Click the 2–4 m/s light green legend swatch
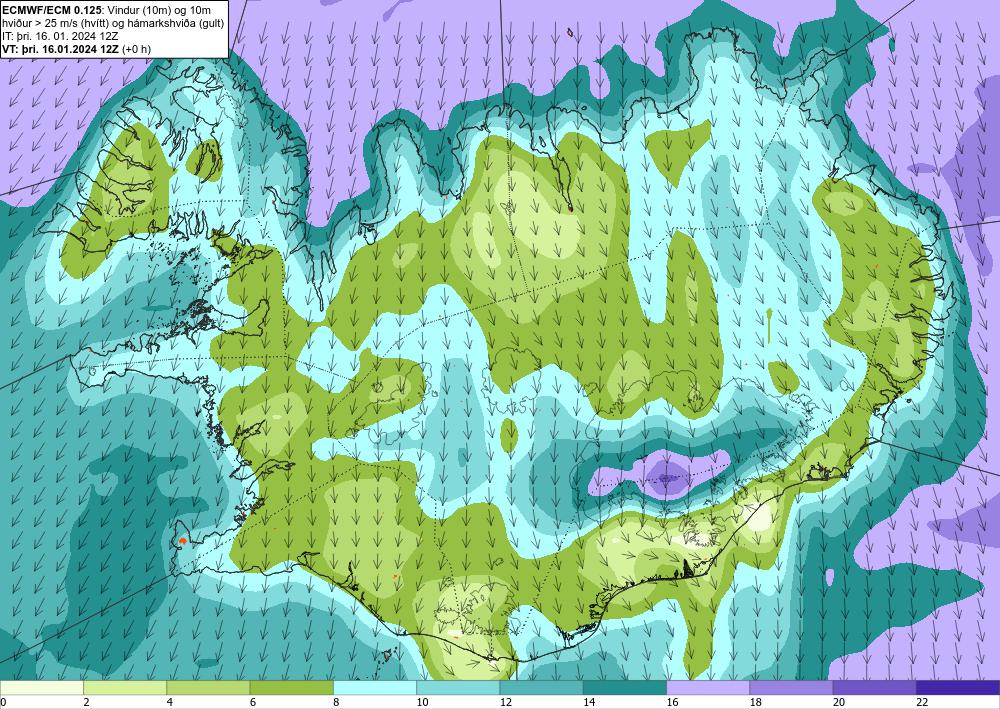The width and height of the screenshot is (1000, 709). coord(125,688)
